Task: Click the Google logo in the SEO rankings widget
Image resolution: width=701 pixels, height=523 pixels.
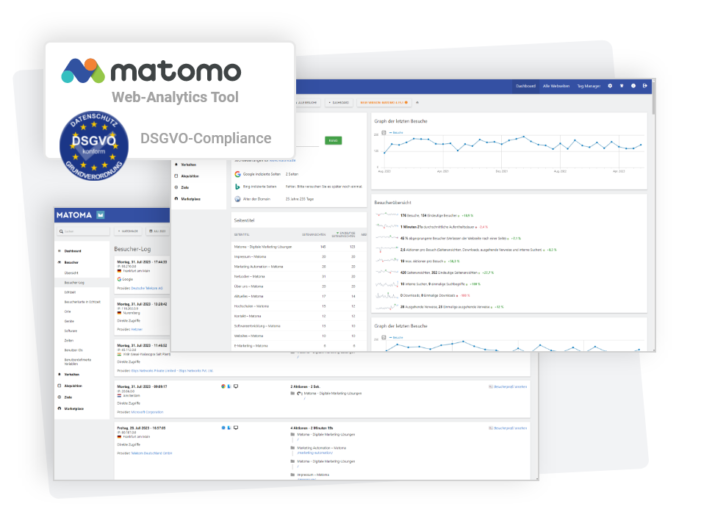Action: tap(237, 174)
